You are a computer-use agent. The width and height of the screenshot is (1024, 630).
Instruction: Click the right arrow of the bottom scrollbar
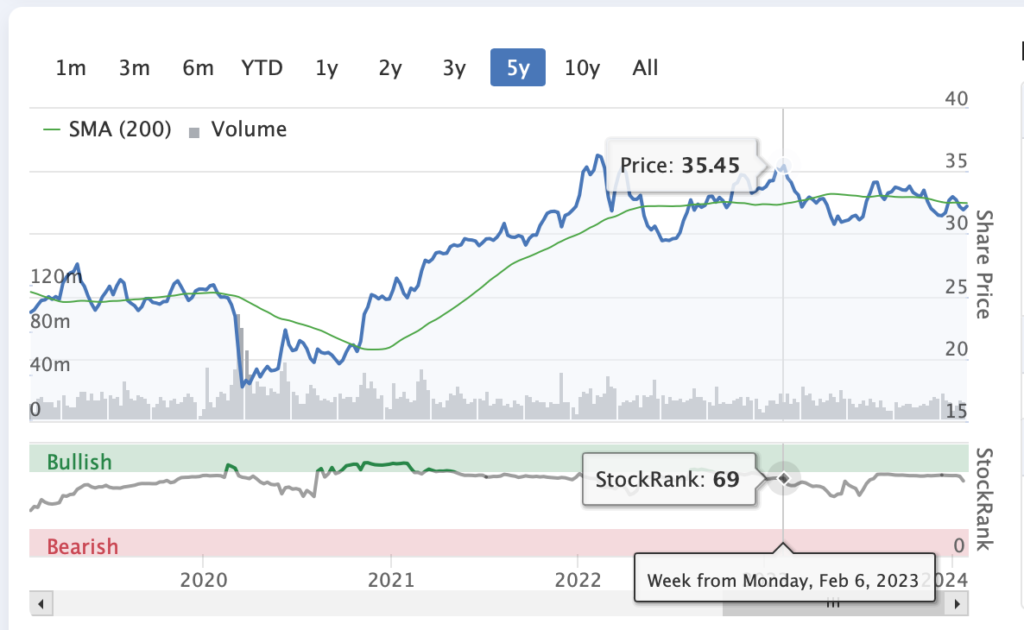click(x=955, y=603)
